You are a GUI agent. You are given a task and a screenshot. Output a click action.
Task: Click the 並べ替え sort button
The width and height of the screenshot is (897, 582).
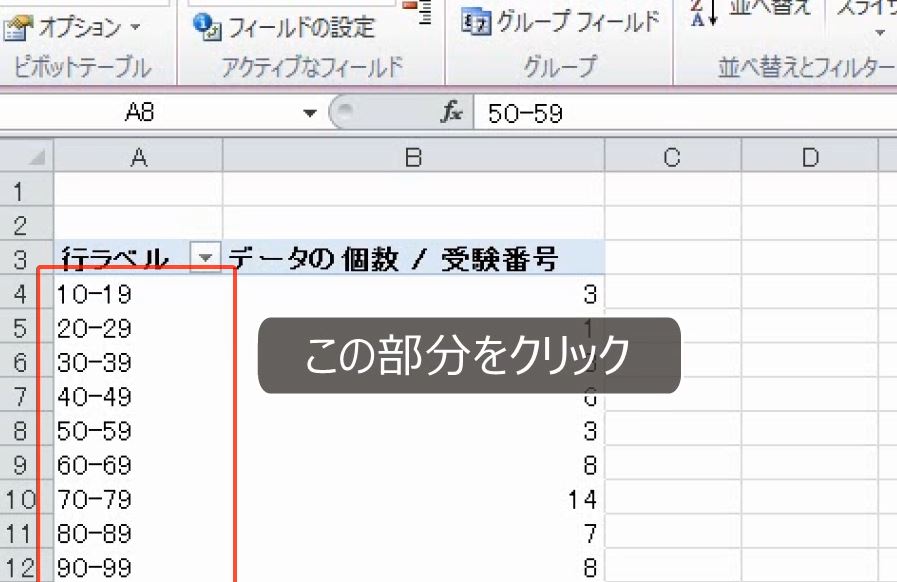click(770, 8)
